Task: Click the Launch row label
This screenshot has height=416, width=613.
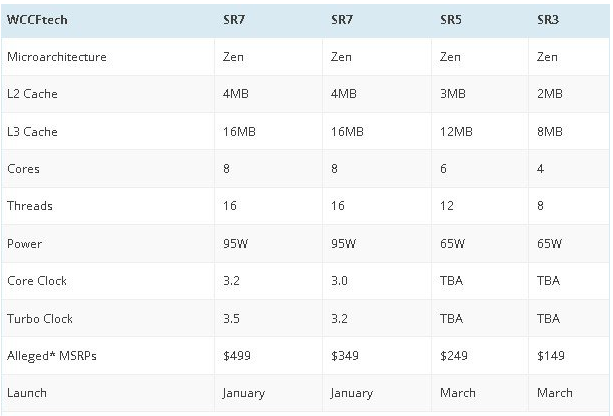Action: click(26, 393)
